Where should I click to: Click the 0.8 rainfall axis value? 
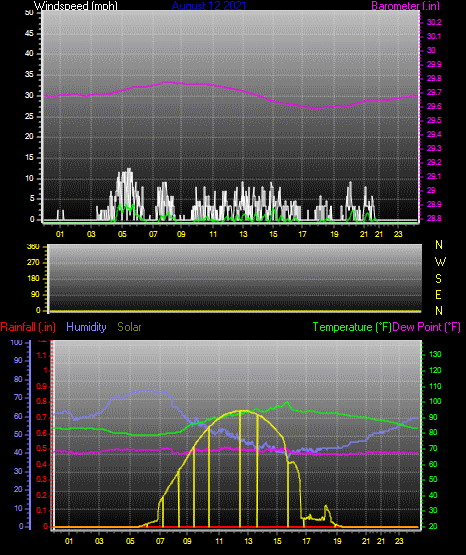tap(42, 402)
